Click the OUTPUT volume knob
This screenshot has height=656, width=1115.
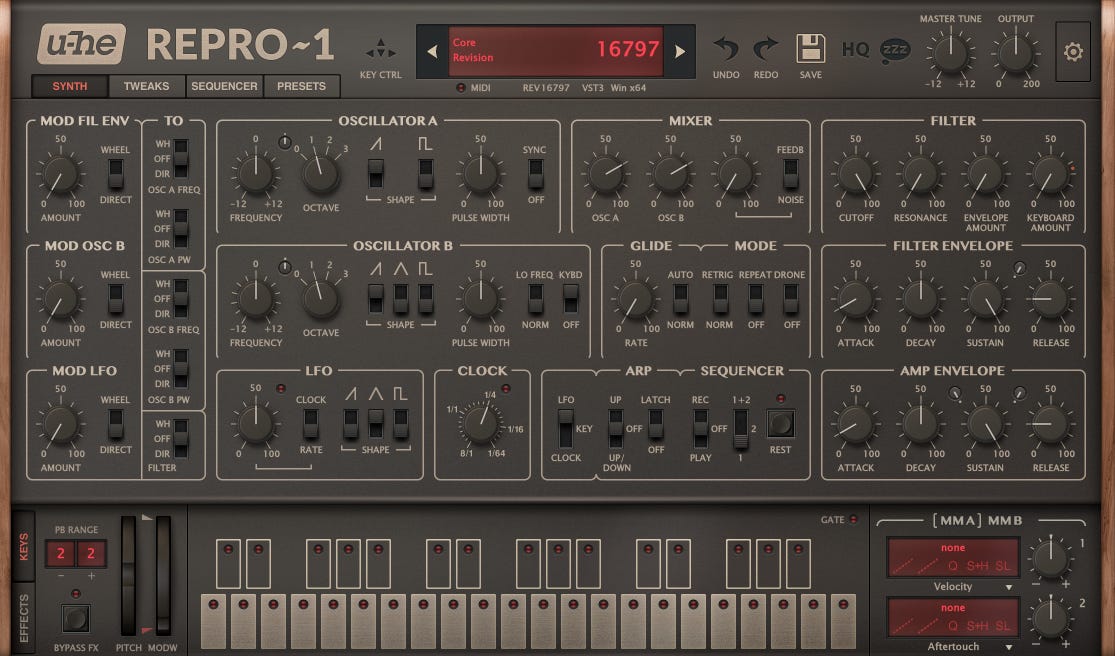(x=1015, y=55)
